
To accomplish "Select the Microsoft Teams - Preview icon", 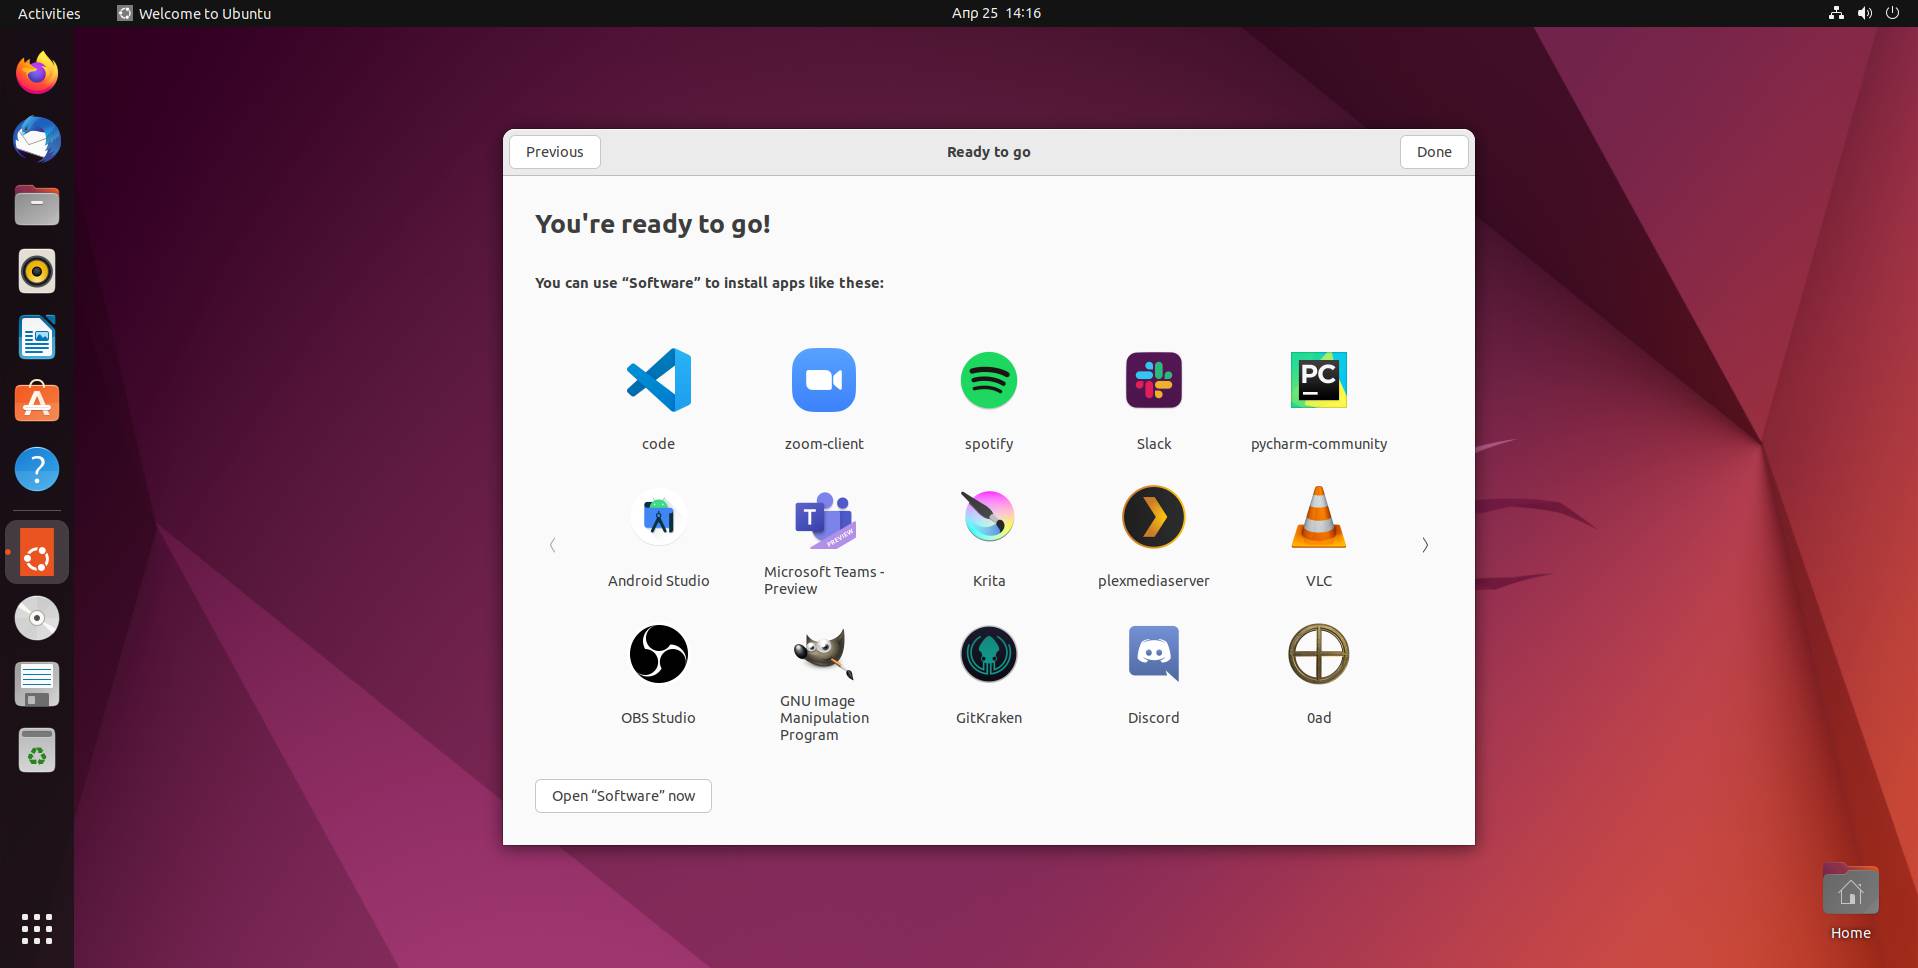I will [x=823, y=517].
